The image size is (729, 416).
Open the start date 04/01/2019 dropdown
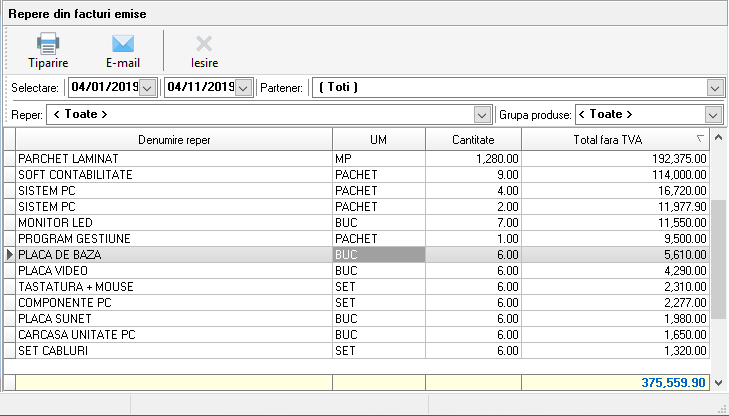(x=148, y=88)
